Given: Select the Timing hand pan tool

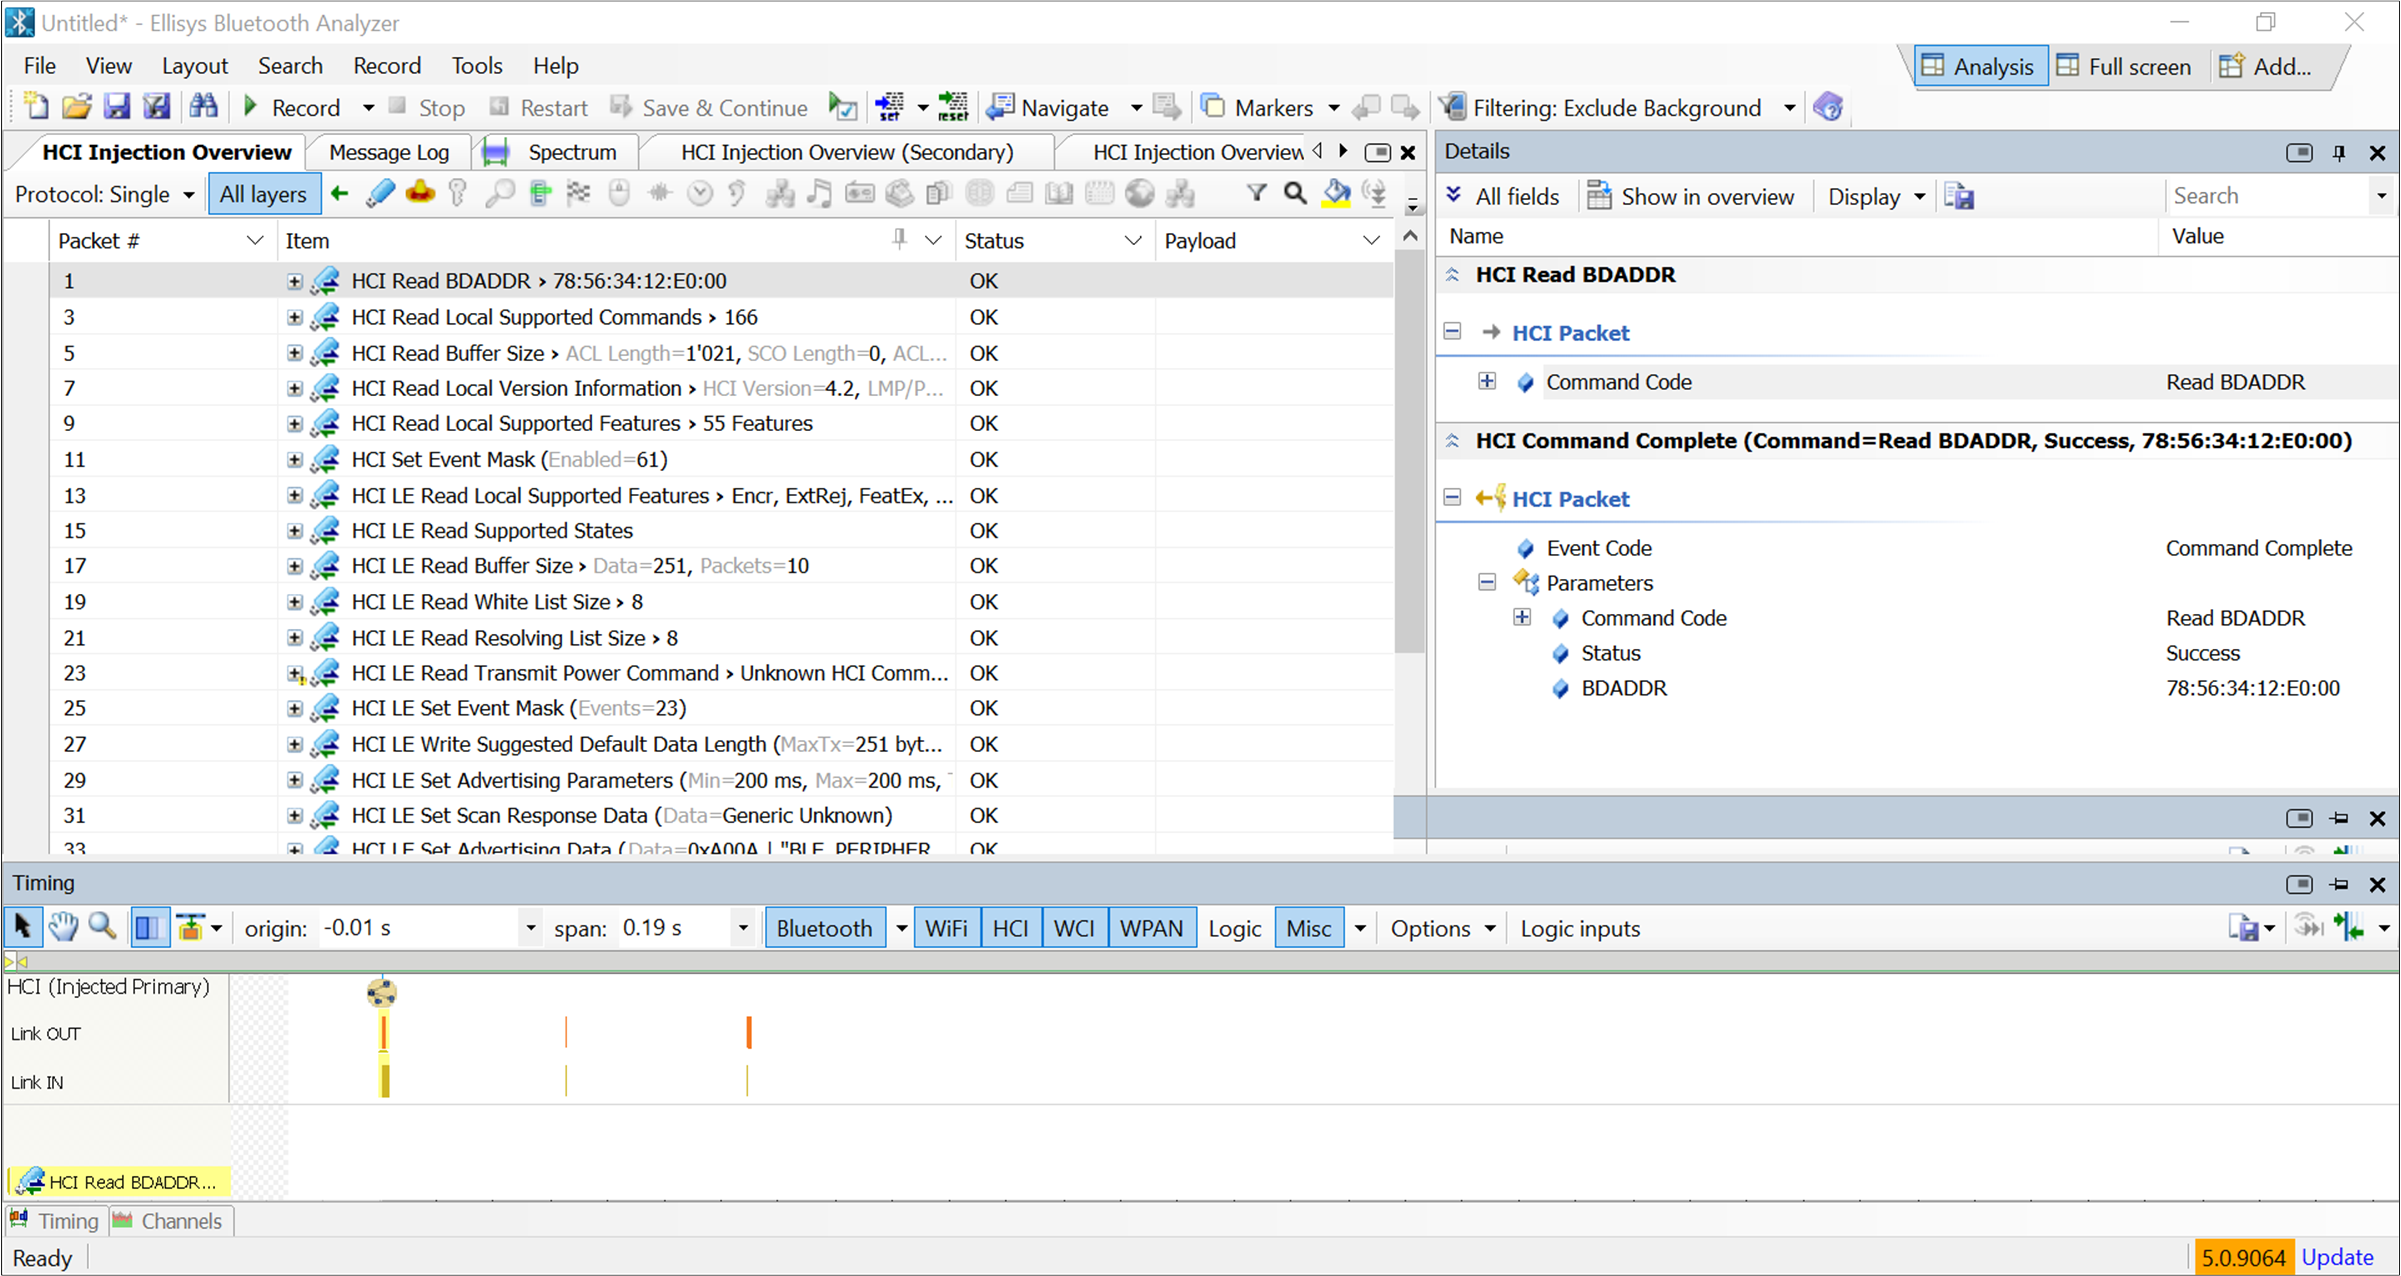Looking at the screenshot, I should coord(63,927).
